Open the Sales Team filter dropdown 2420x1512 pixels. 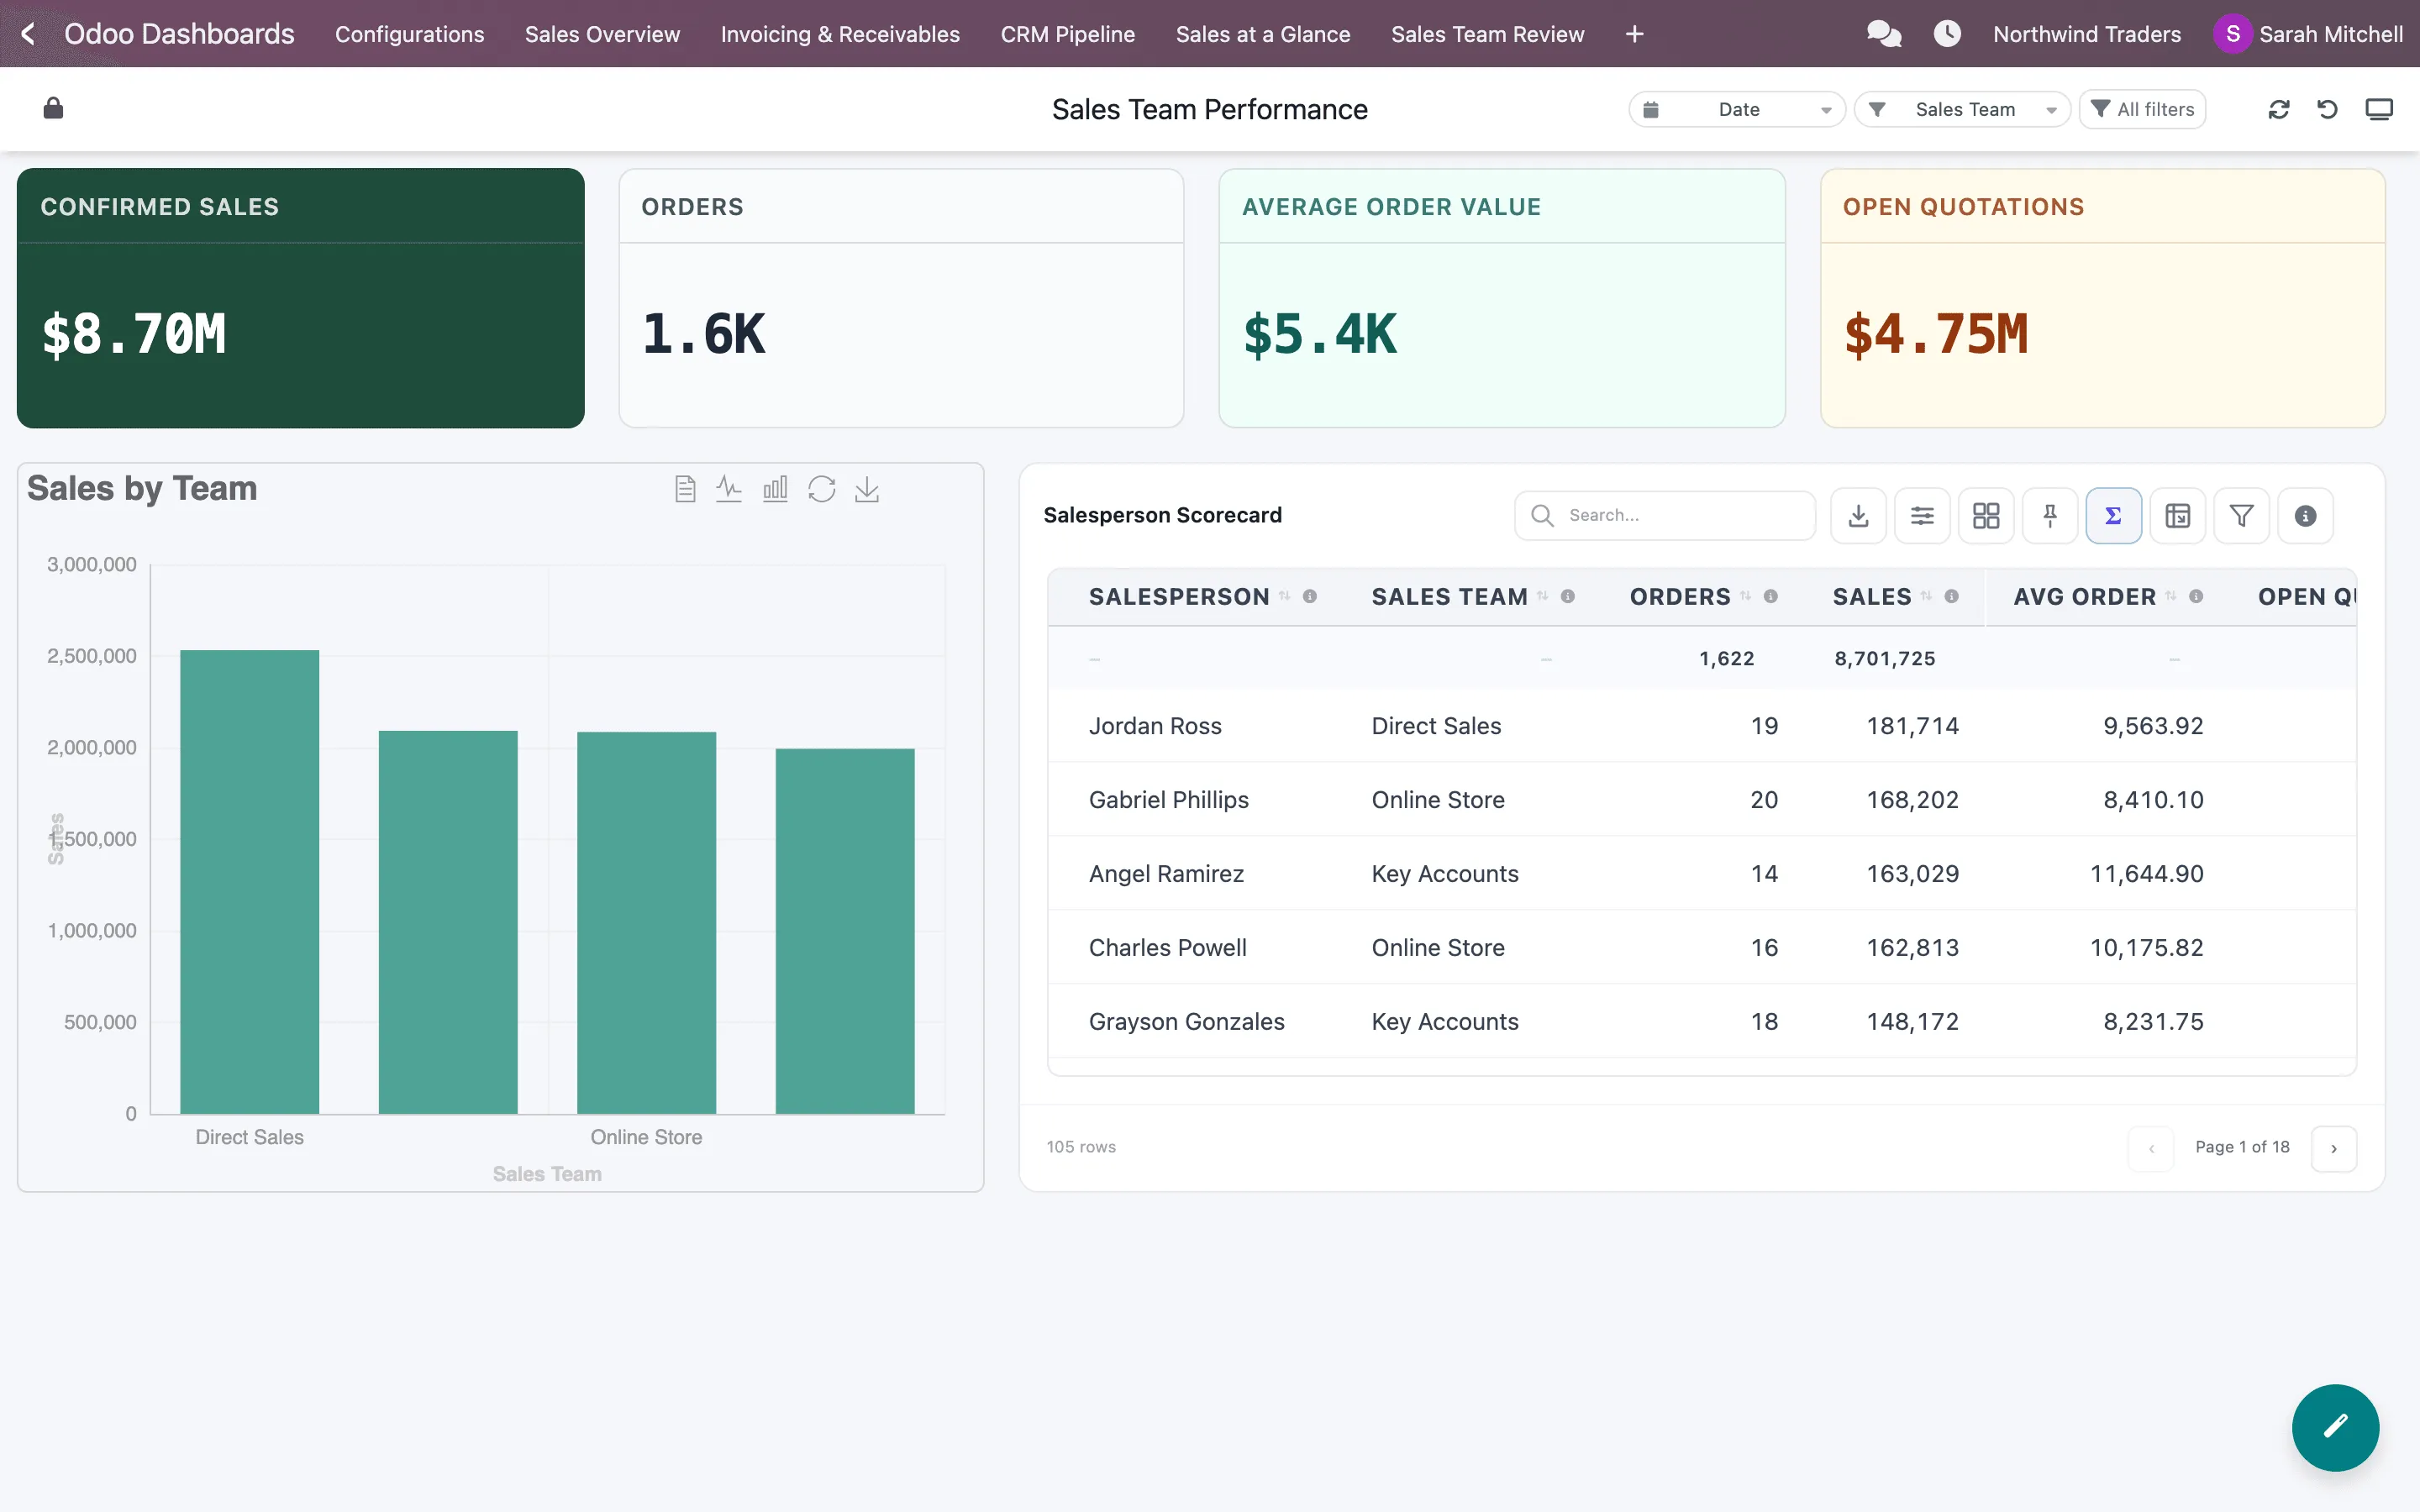1962,109
